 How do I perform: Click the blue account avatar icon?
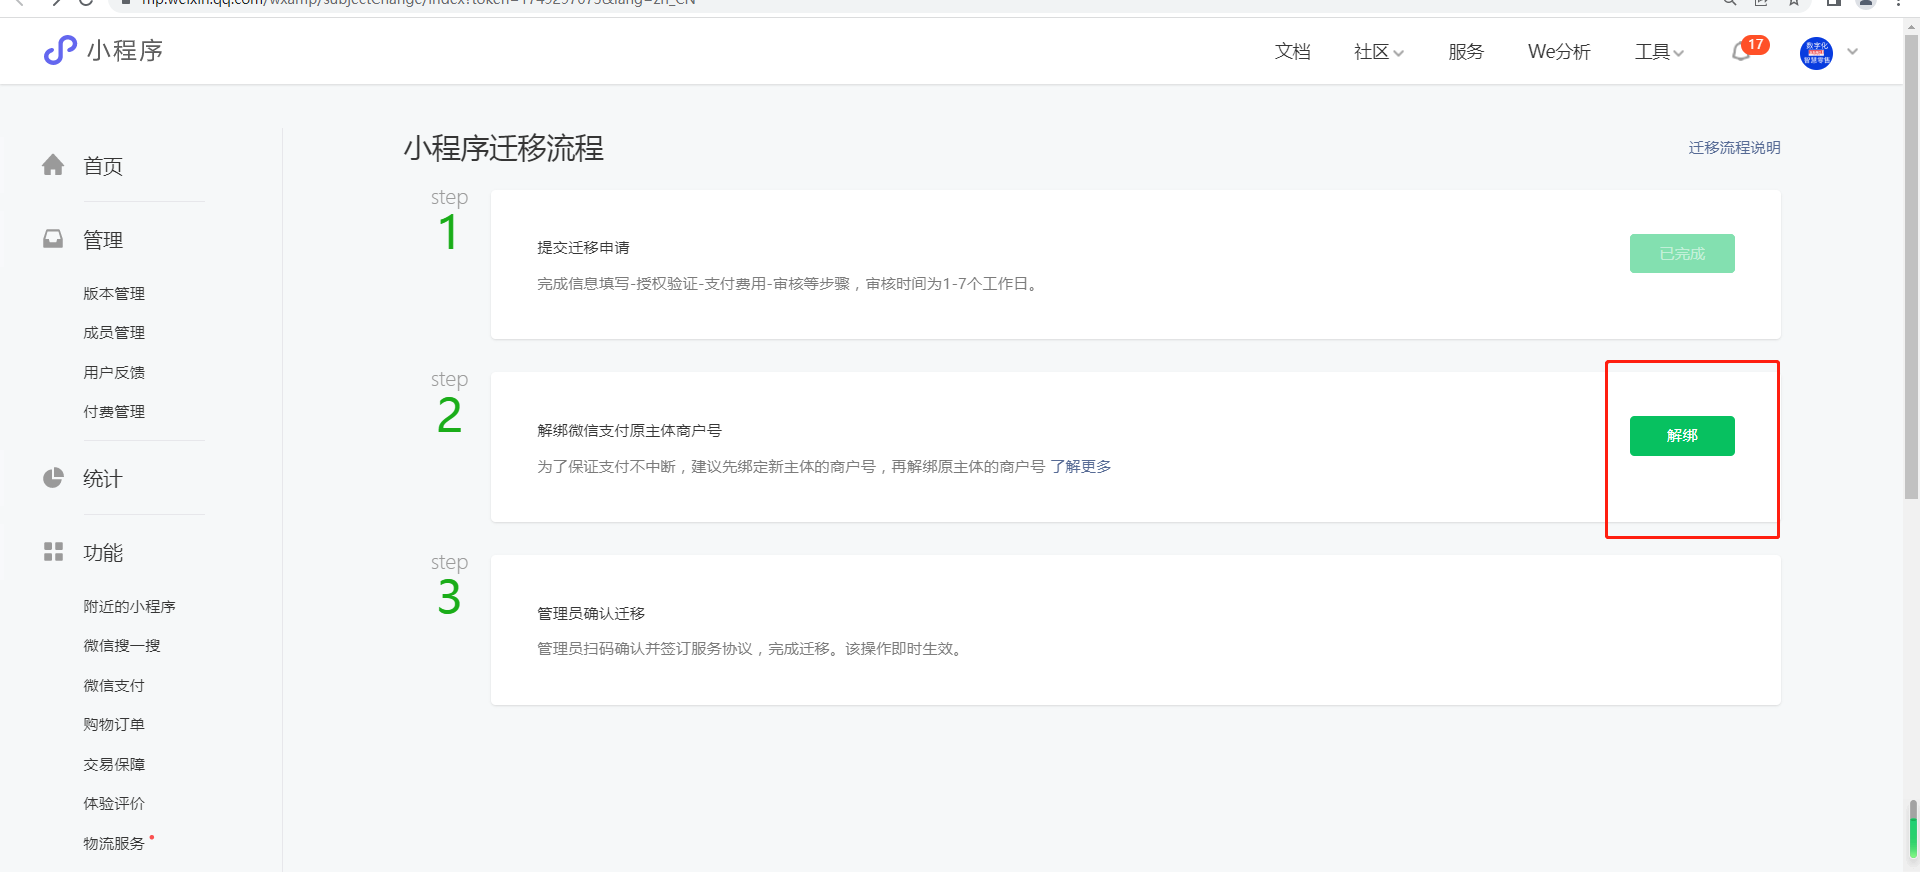(x=1815, y=53)
